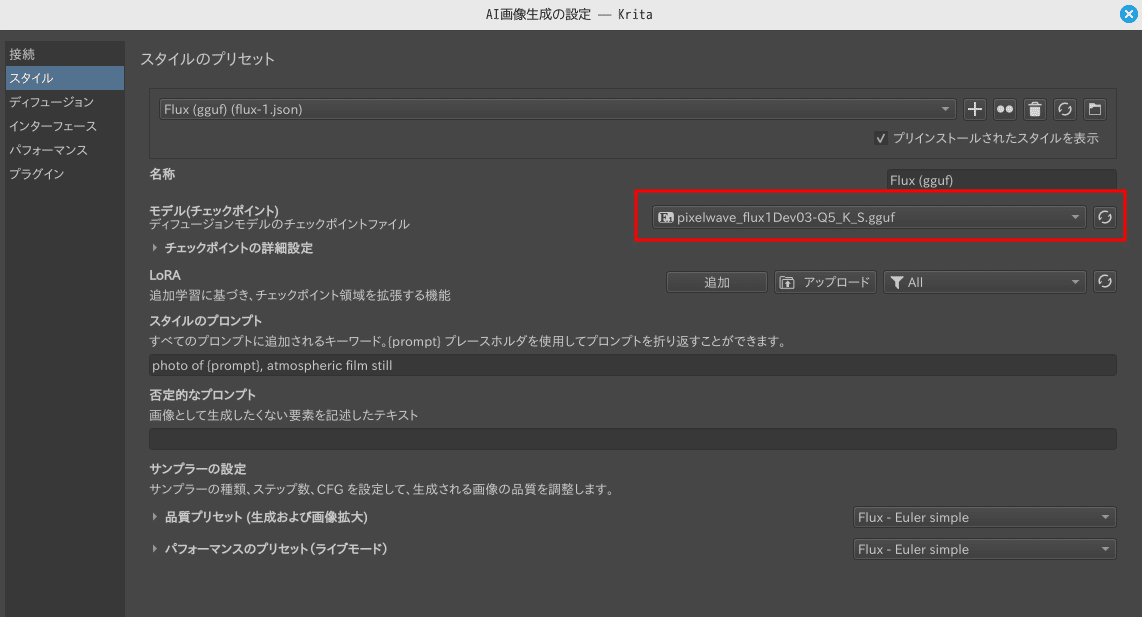Open the 接続 settings page
This screenshot has height=617, width=1142.
pyautogui.click(x=65, y=54)
